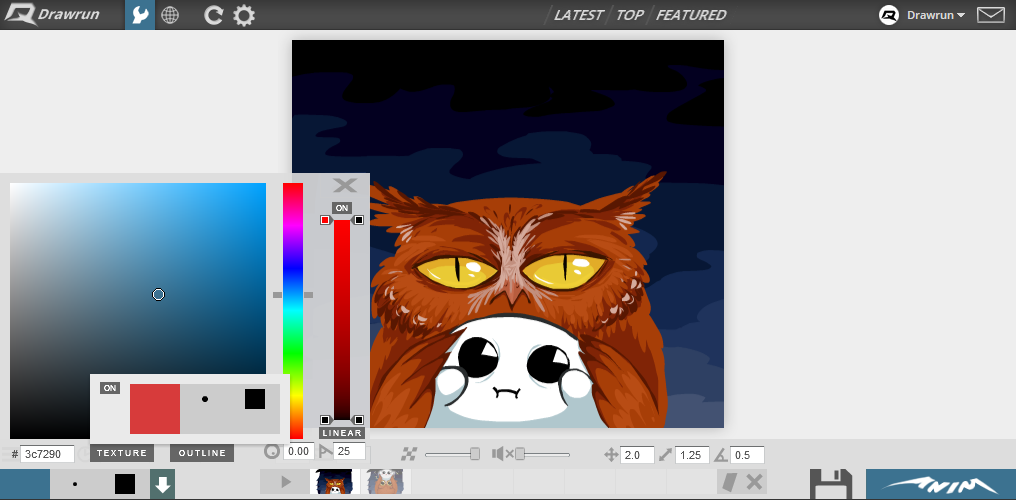Pick a color in the saturation square
The height and width of the screenshot is (500, 1016).
tap(137, 311)
